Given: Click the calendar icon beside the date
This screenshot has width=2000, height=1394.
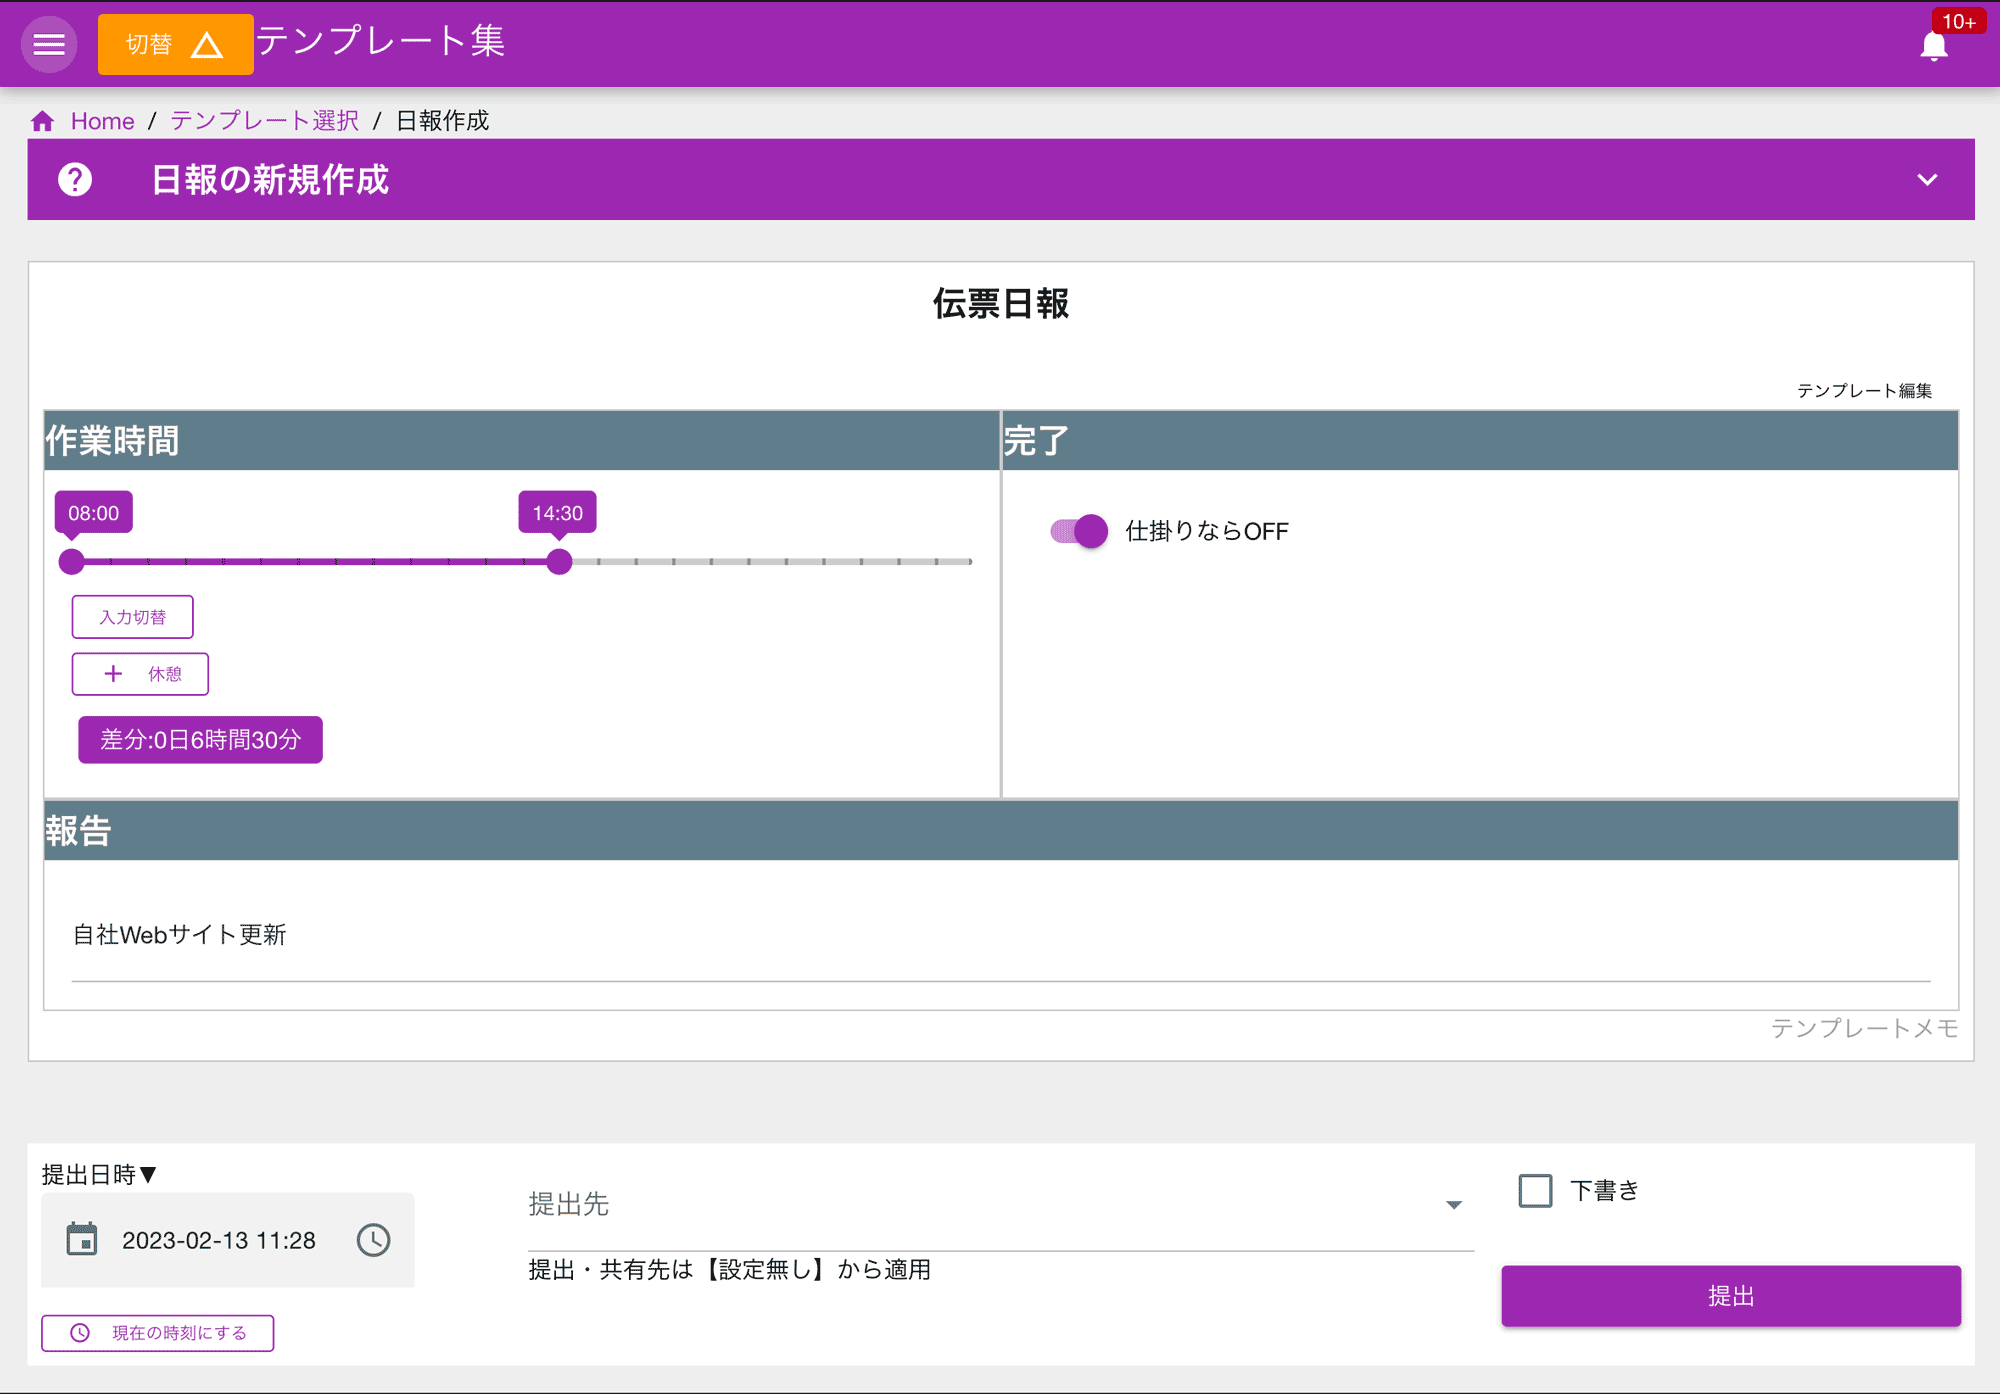Looking at the screenshot, I should (x=84, y=1240).
